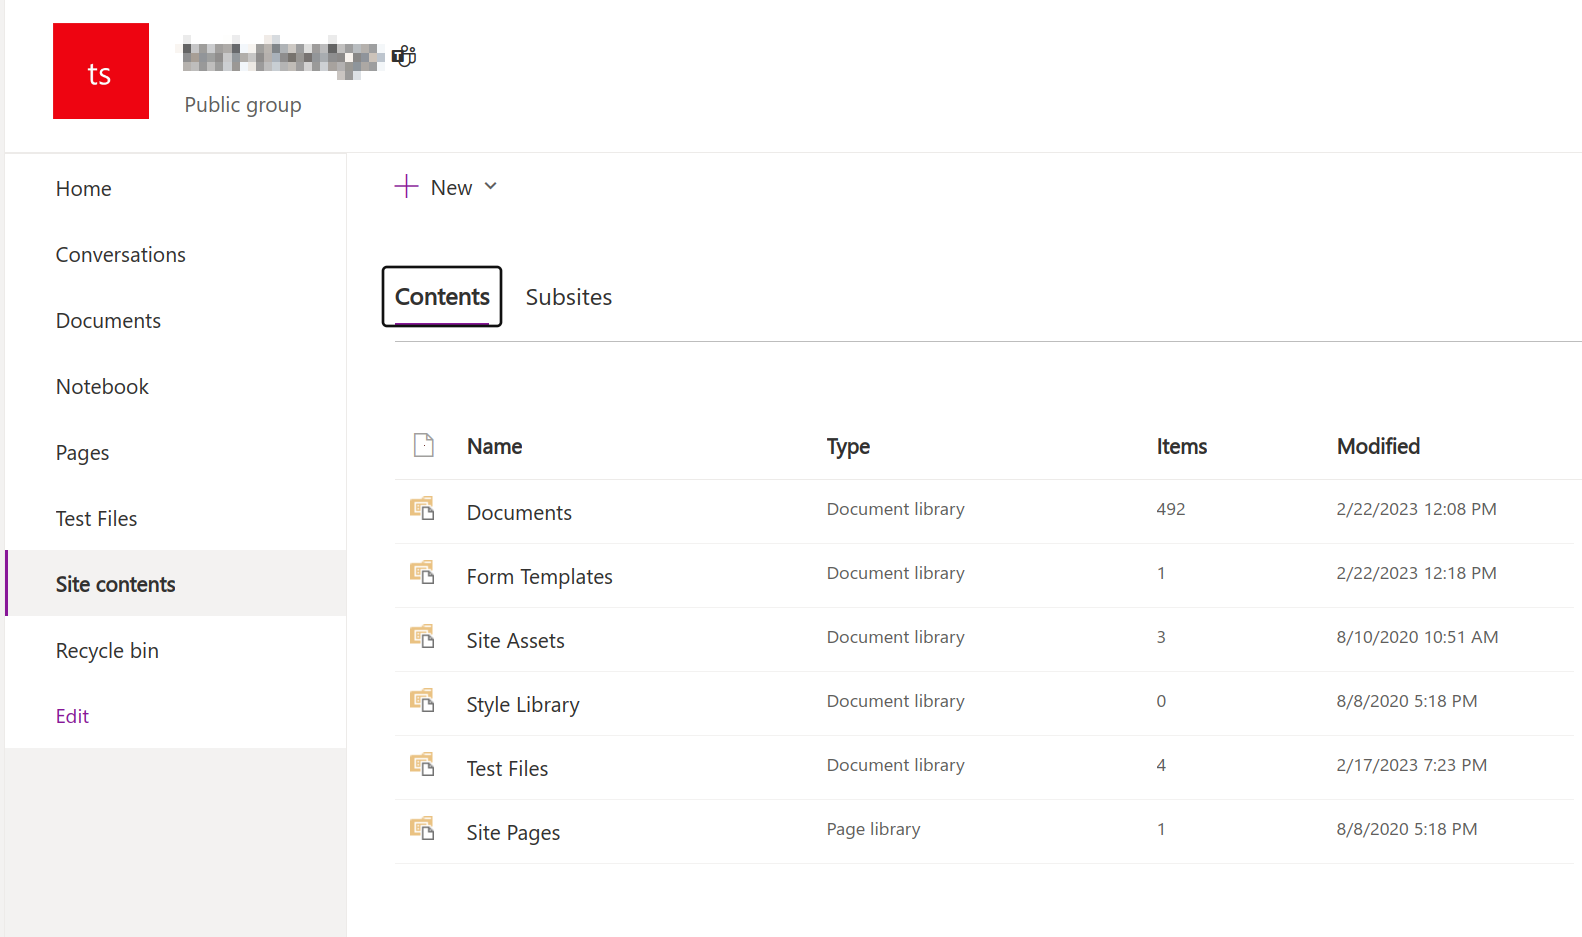
Task: Click the Test Files library icon
Action: coord(422,765)
